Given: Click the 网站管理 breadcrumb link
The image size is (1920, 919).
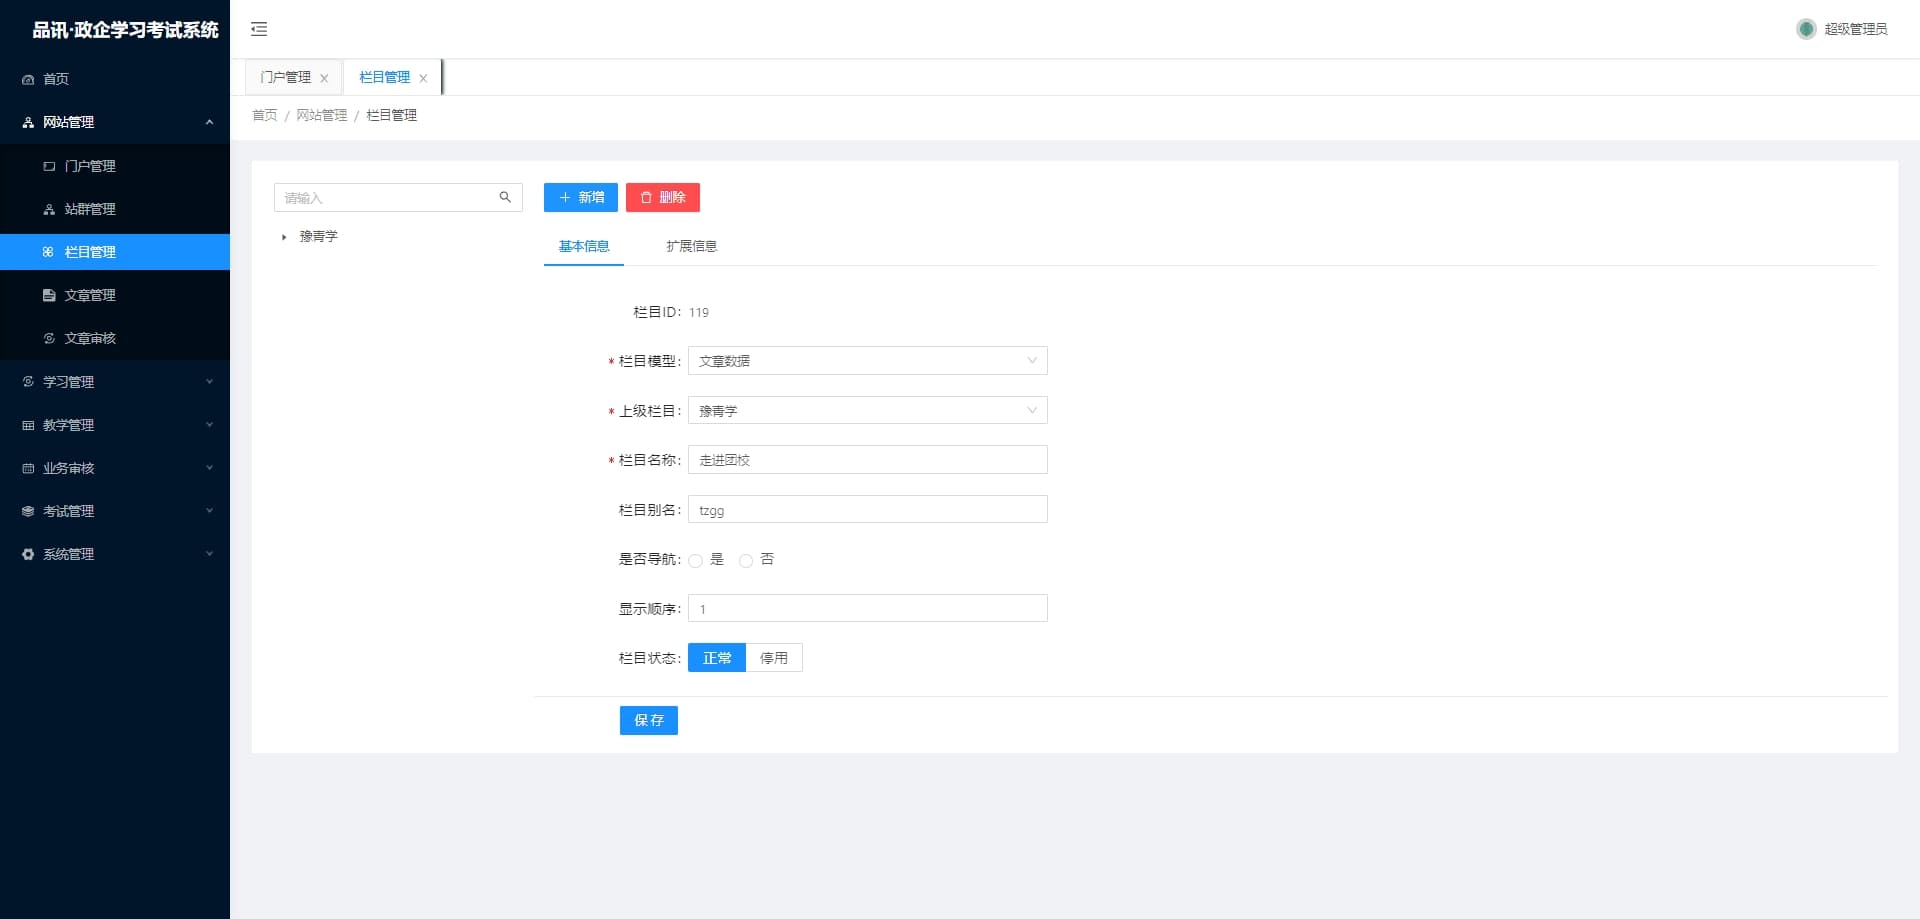Looking at the screenshot, I should (322, 116).
